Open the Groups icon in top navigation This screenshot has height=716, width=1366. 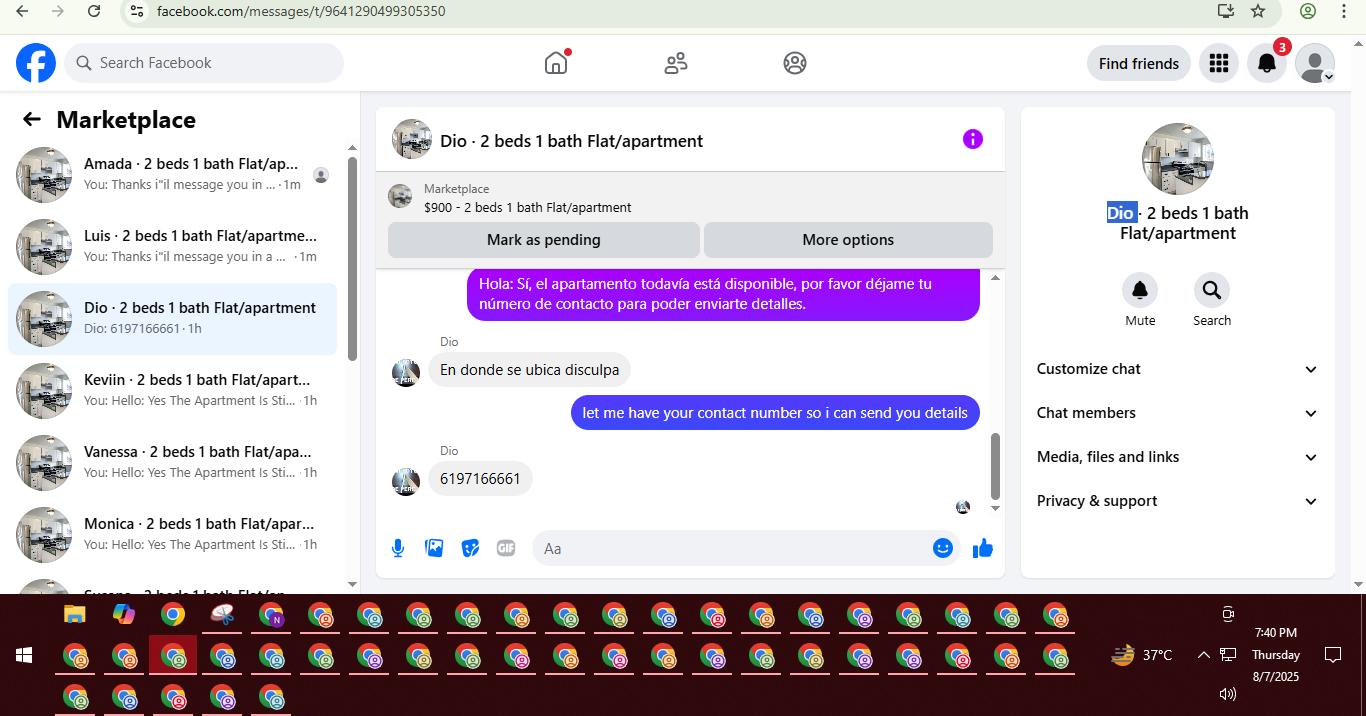[795, 63]
